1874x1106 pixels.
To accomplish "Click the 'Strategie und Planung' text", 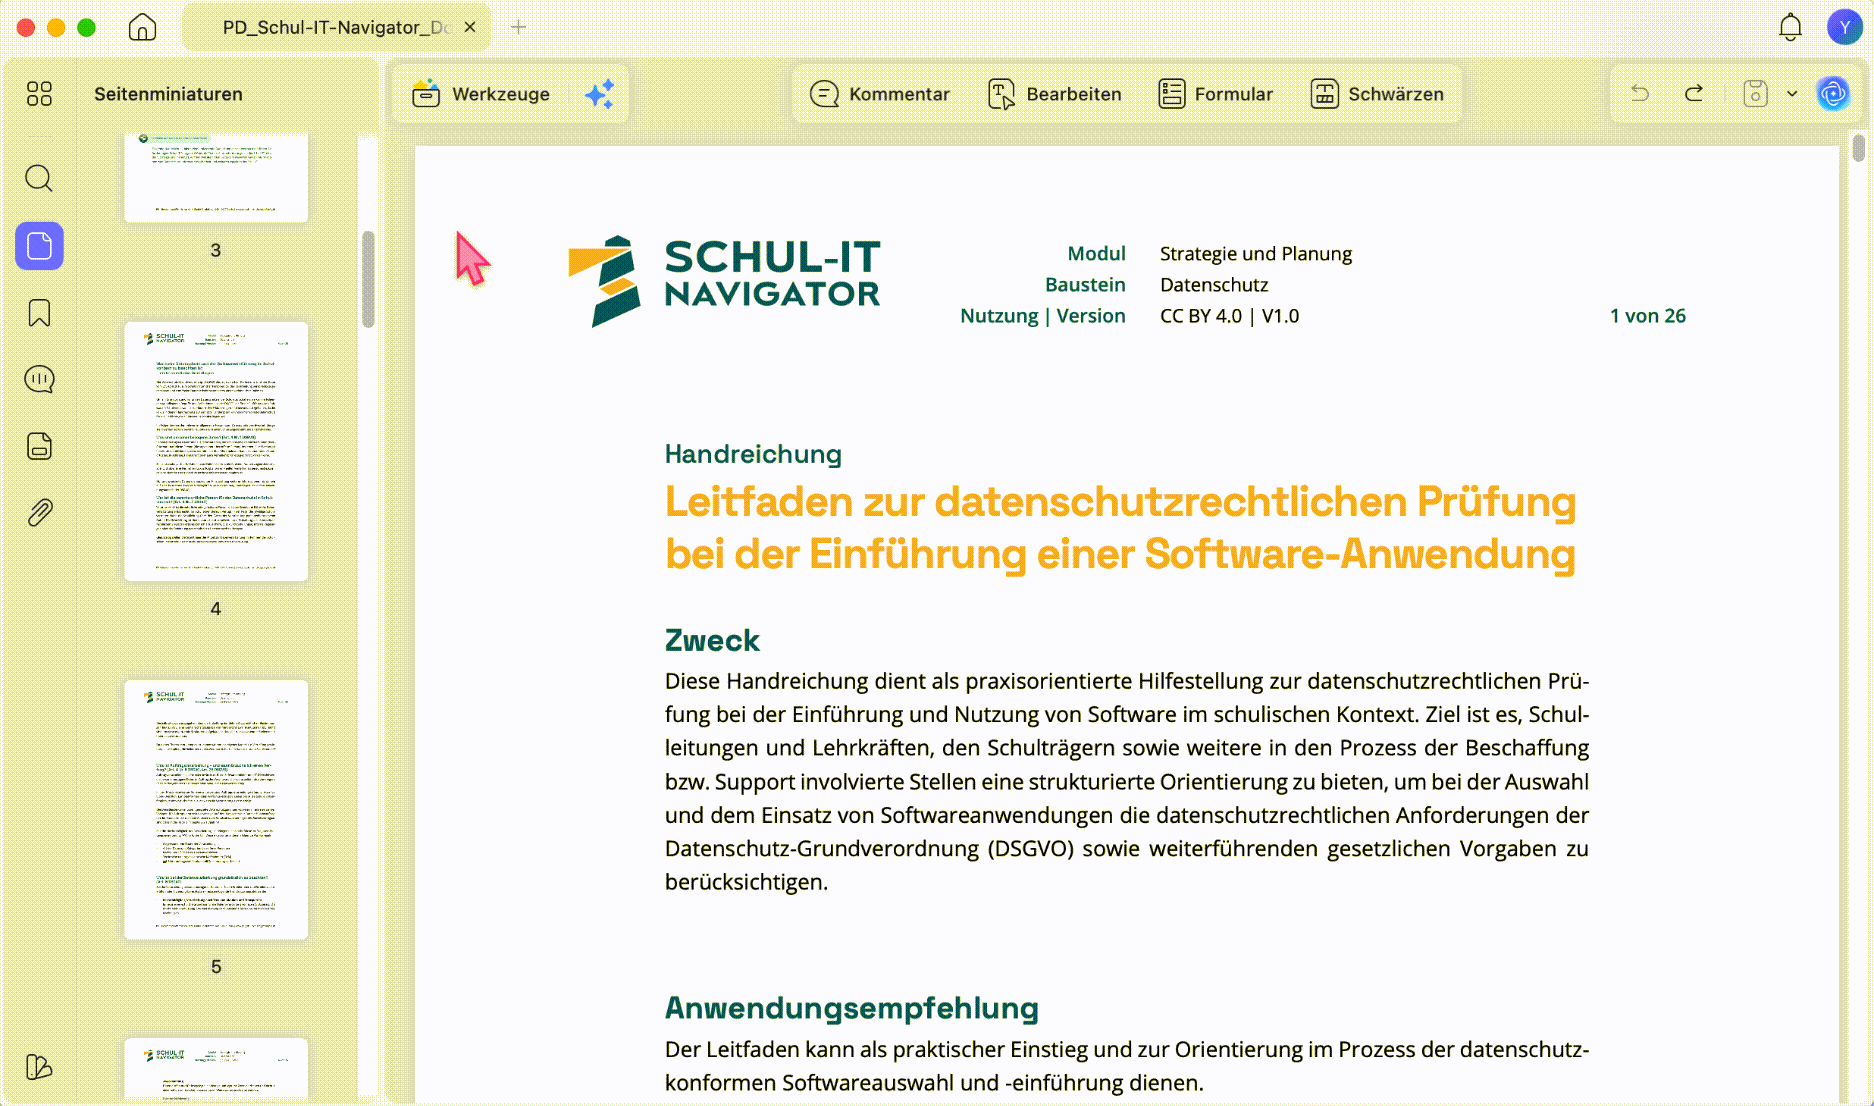I will 1256,254.
